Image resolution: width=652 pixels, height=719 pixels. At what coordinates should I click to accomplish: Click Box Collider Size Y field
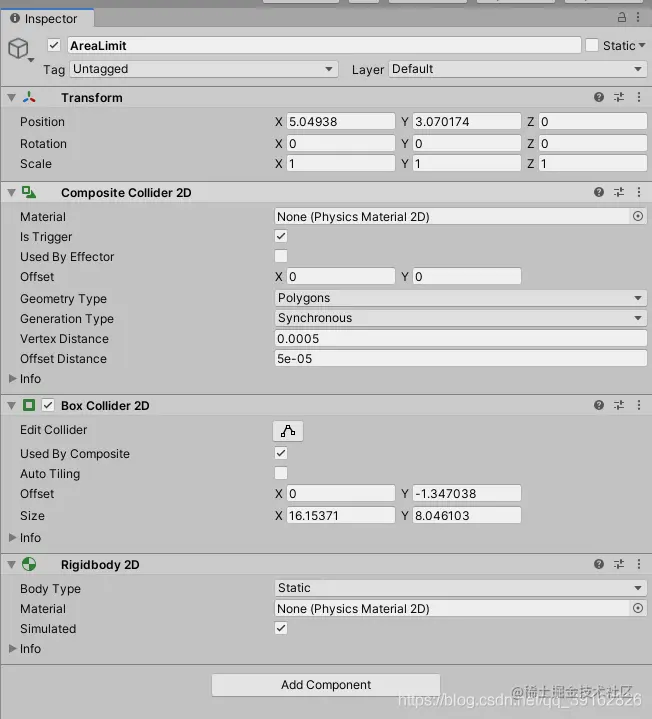(467, 515)
